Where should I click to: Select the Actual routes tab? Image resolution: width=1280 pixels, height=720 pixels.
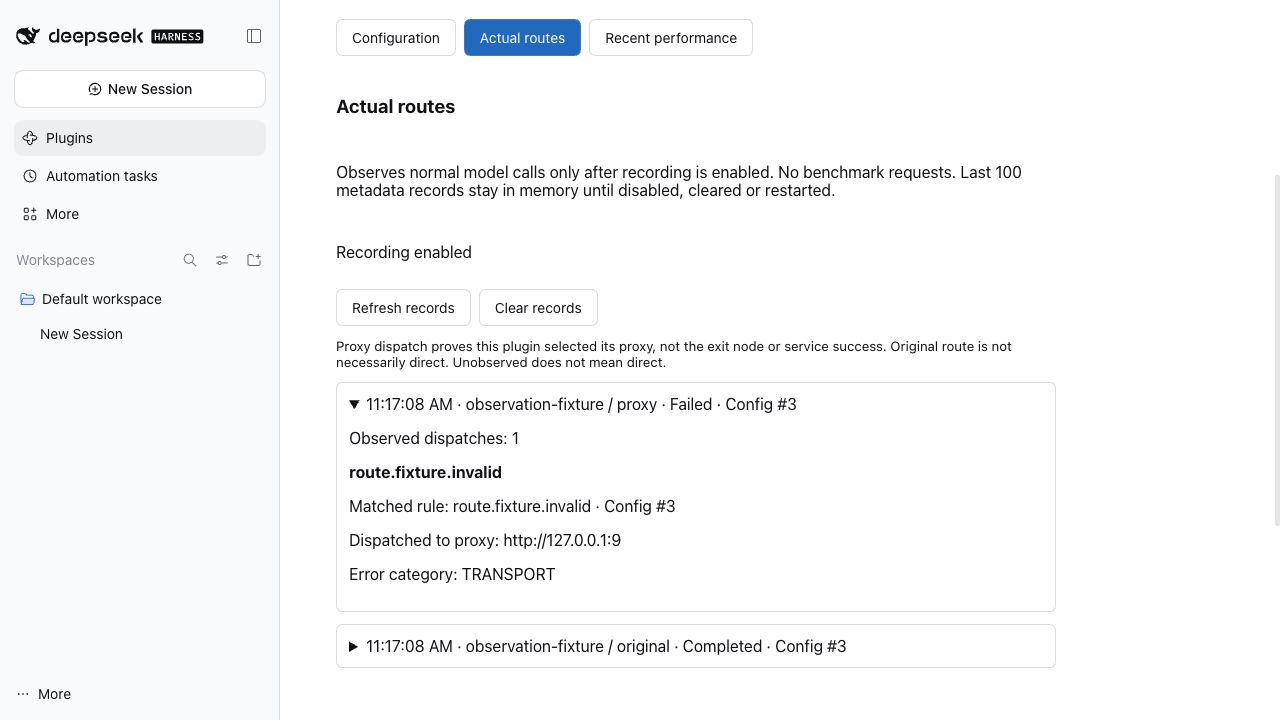point(522,38)
